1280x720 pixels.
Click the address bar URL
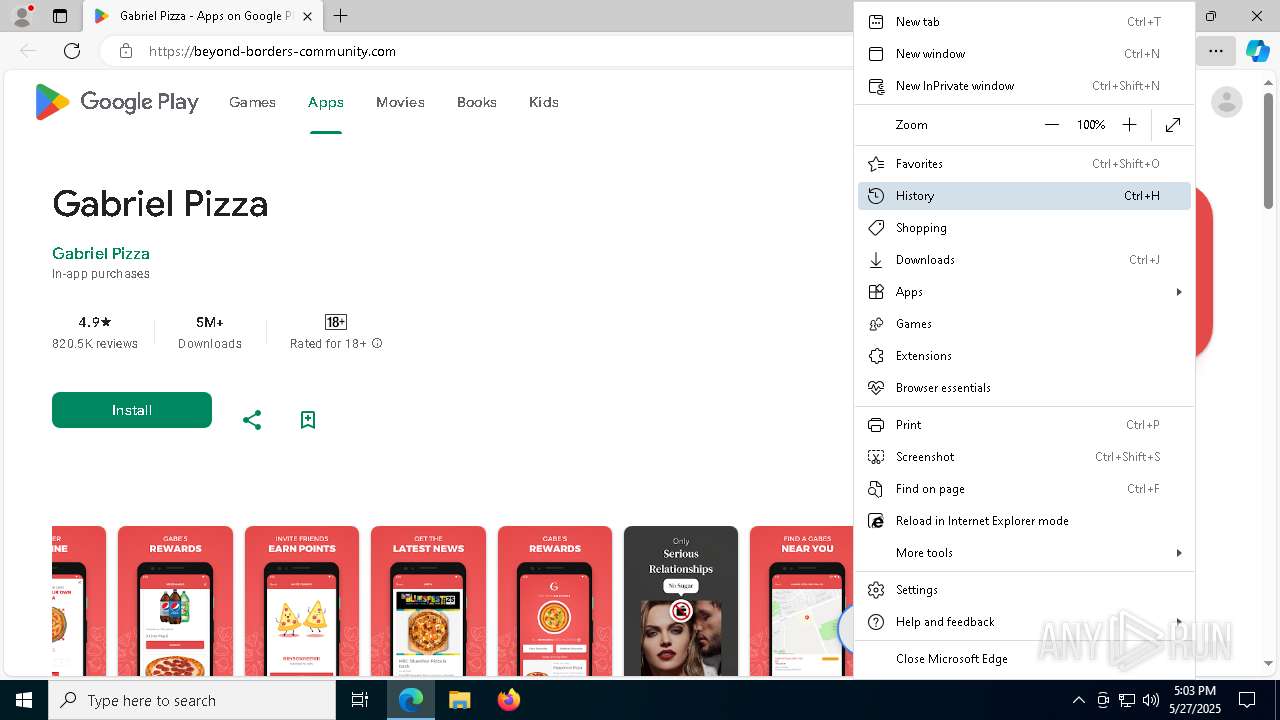tap(272, 51)
